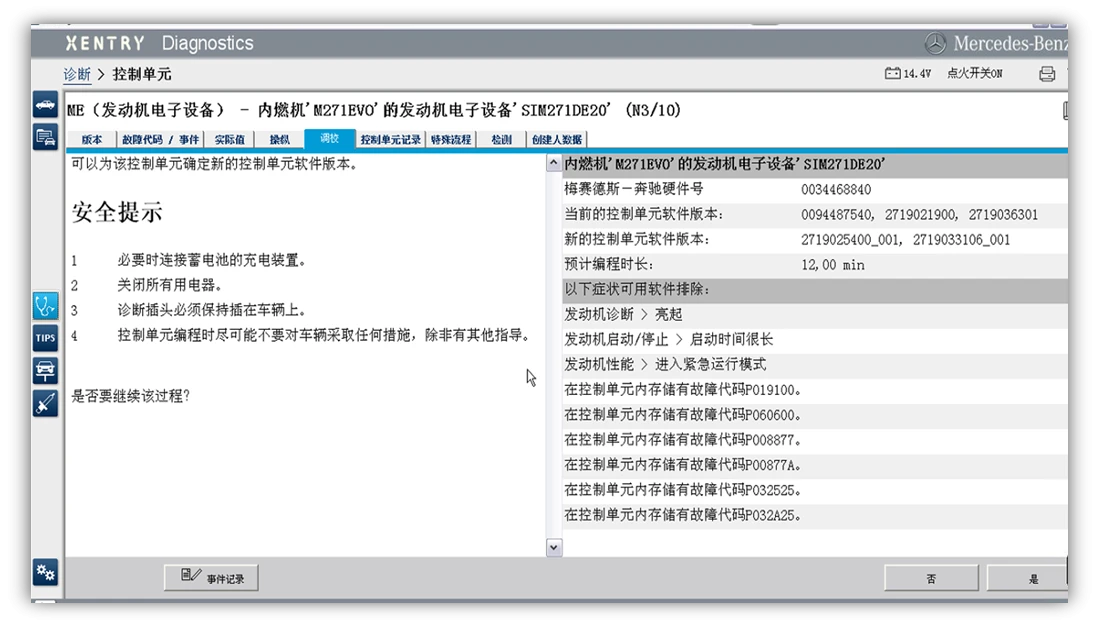Viewport: 1099px width, 627px height.
Task: Click the printer icon in header
Action: 1047,74
